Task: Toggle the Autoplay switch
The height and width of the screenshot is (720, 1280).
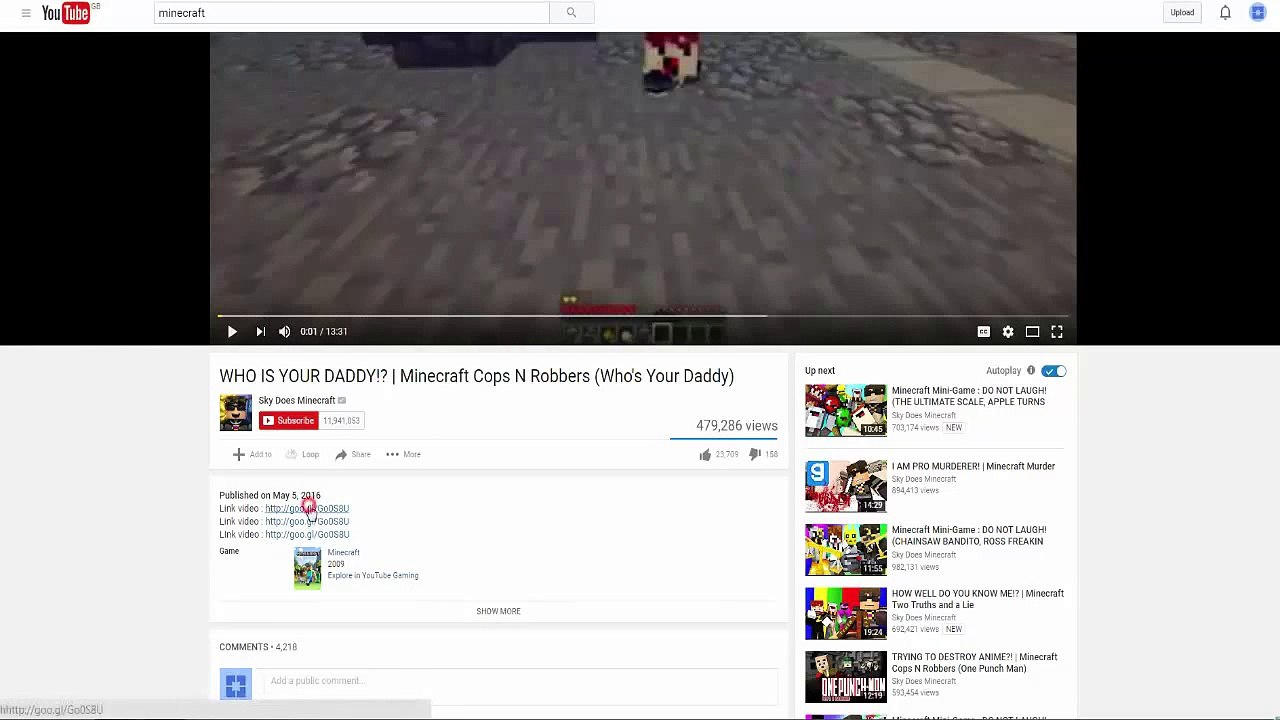Action: pyautogui.click(x=1054, y=371)
